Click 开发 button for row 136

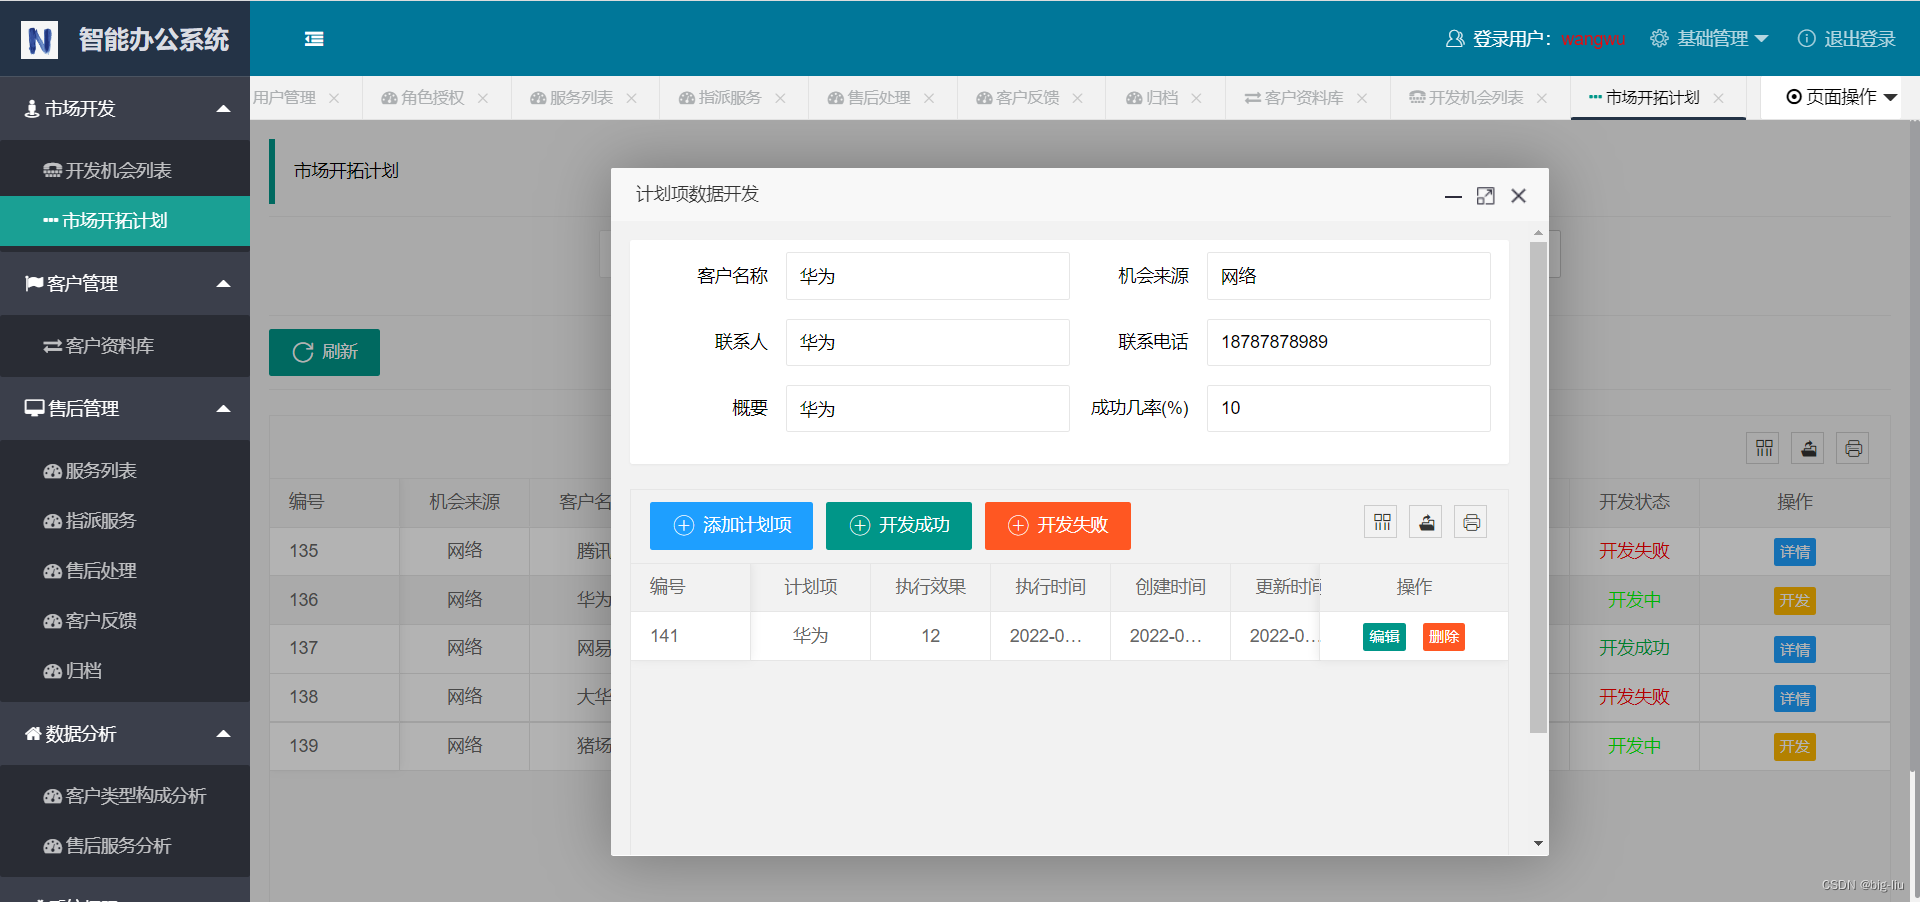(1795, 601)
